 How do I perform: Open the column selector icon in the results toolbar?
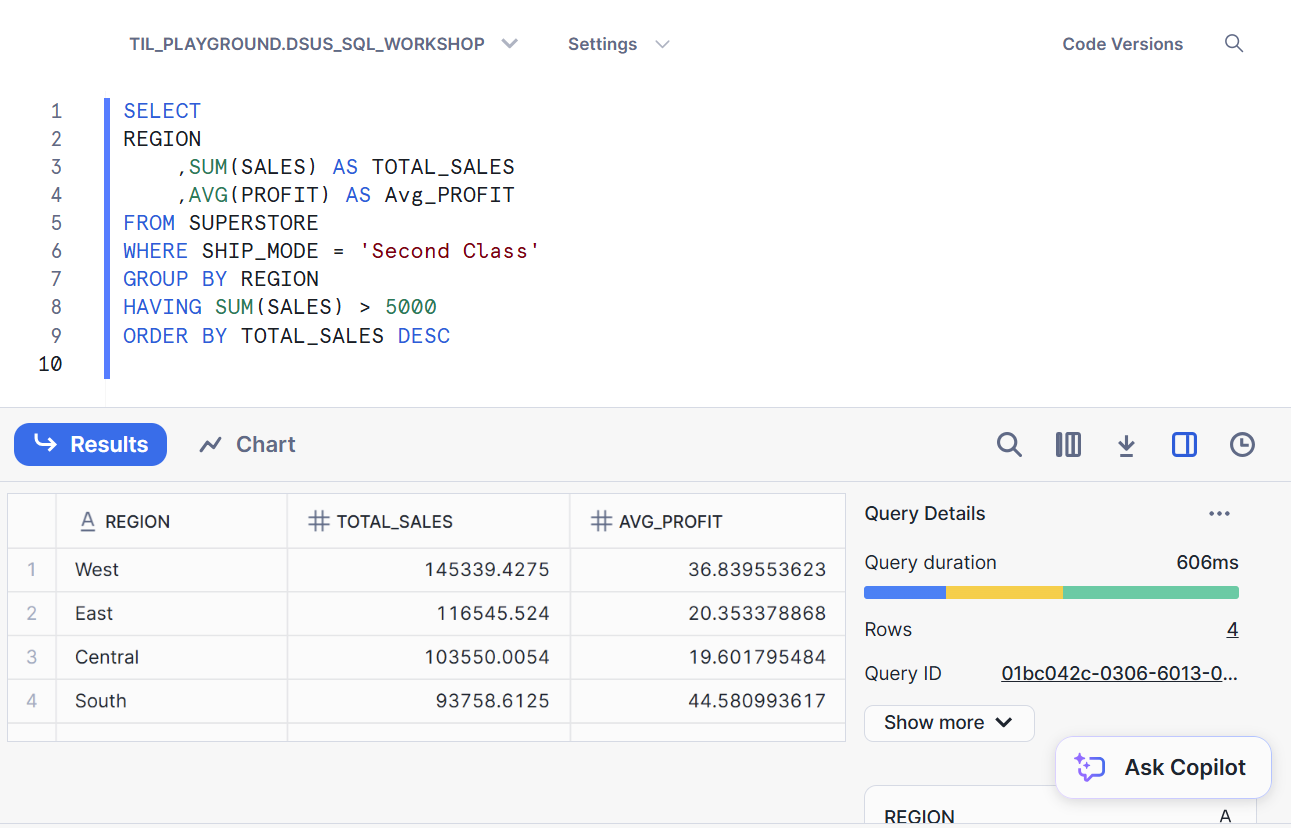pyautogui.click(x=1068, y=445)
